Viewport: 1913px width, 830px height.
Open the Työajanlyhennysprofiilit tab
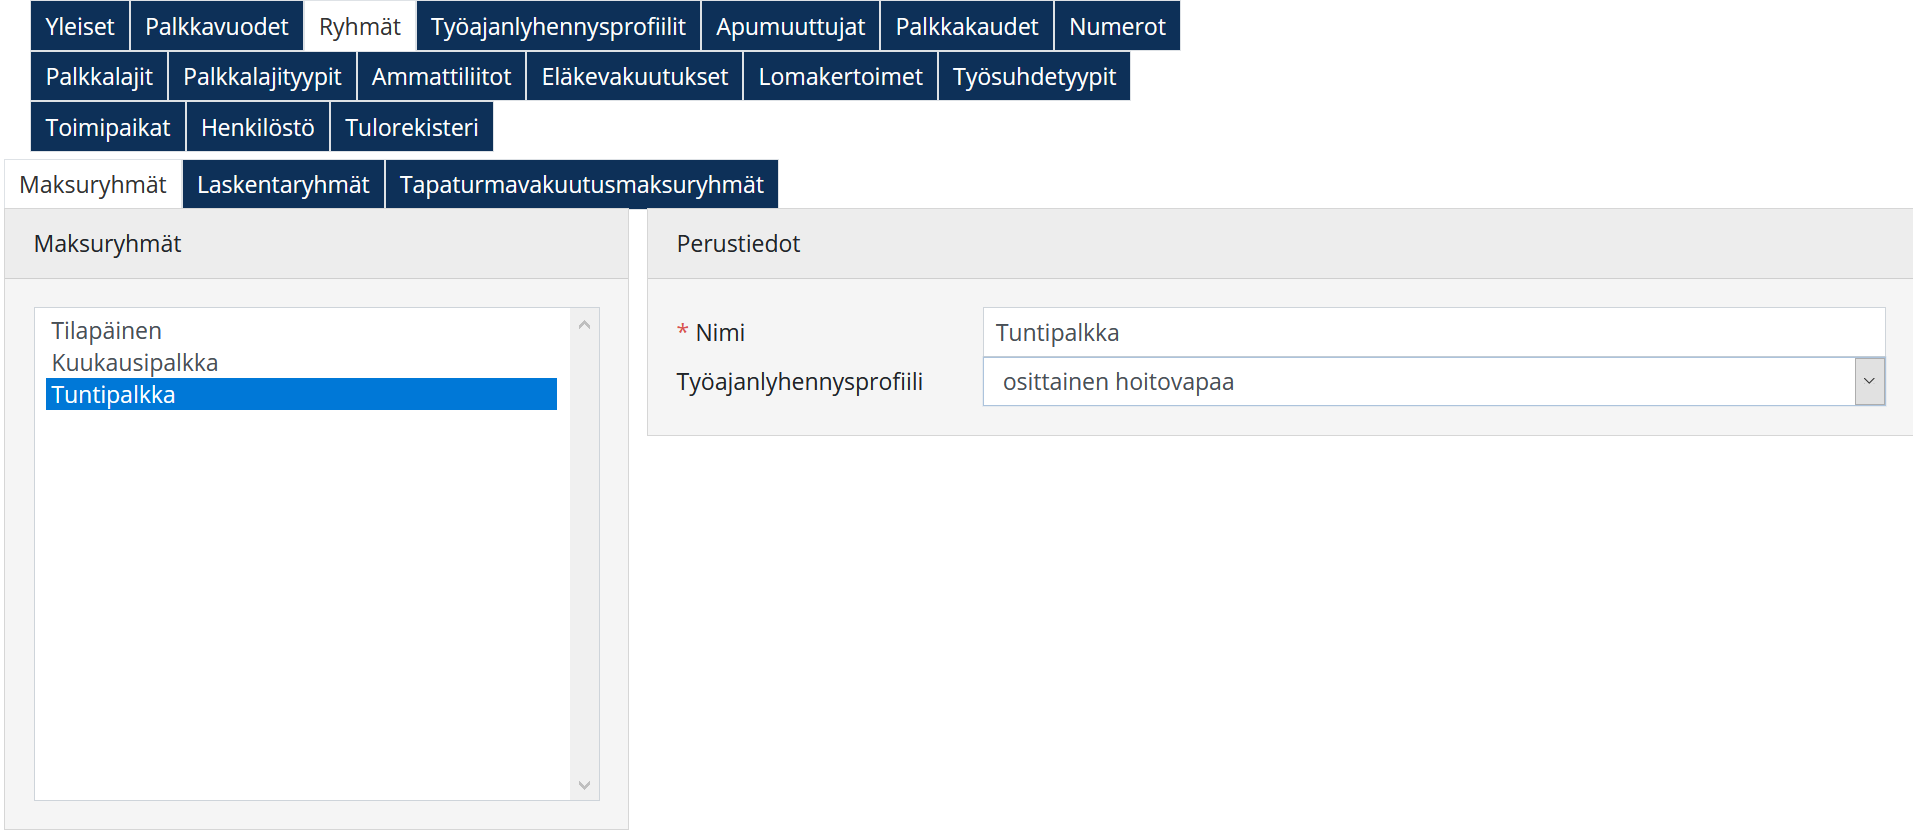tap(558, 26)
